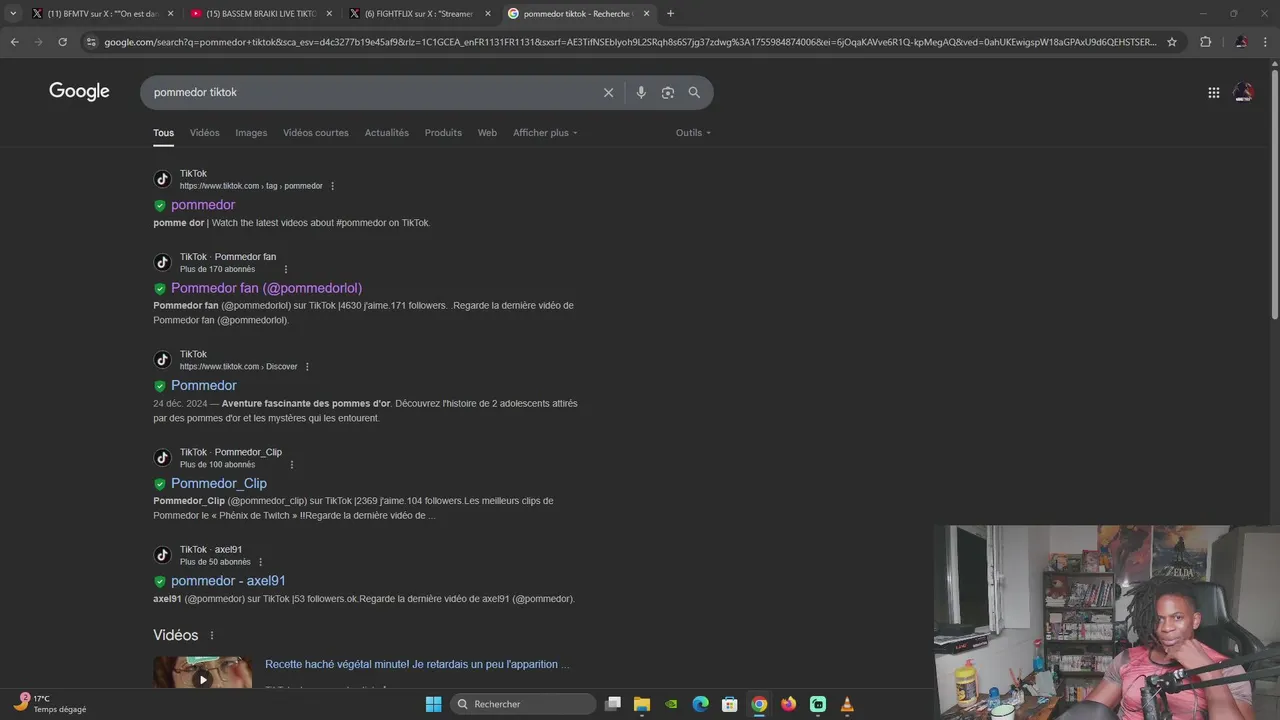Open options for axel91 result
The height and width of the screenshot is (720, 1280).
(x=261, y=562)
